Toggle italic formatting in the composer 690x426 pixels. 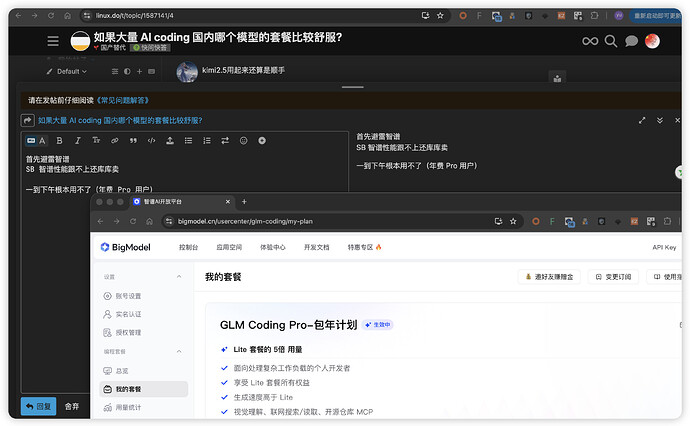(78, 141)
